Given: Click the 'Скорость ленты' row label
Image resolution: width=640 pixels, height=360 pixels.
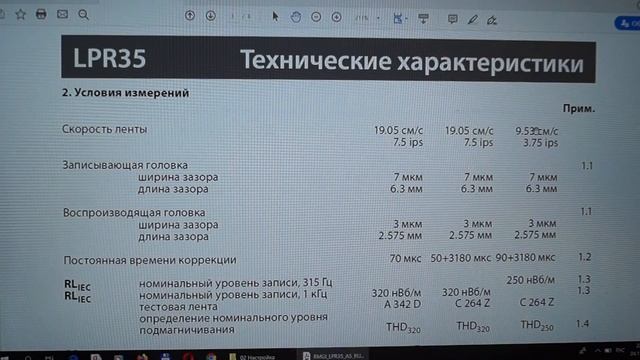Looking at the screenshot, I should (x=104, y=129).
